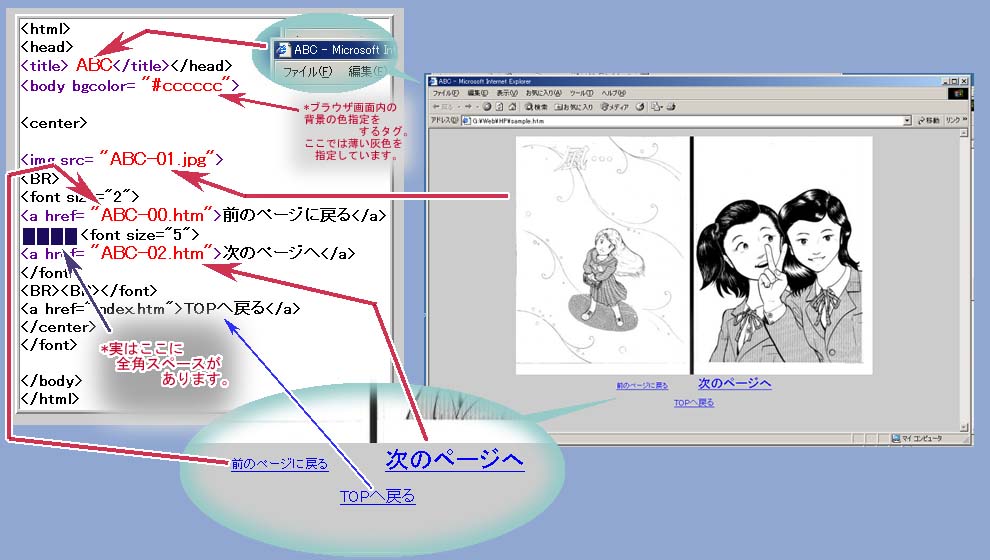The width and height of the screenshot is (990, 560).
Task: Click the </body> line in the HTML source
Action: tap(51, 381)
